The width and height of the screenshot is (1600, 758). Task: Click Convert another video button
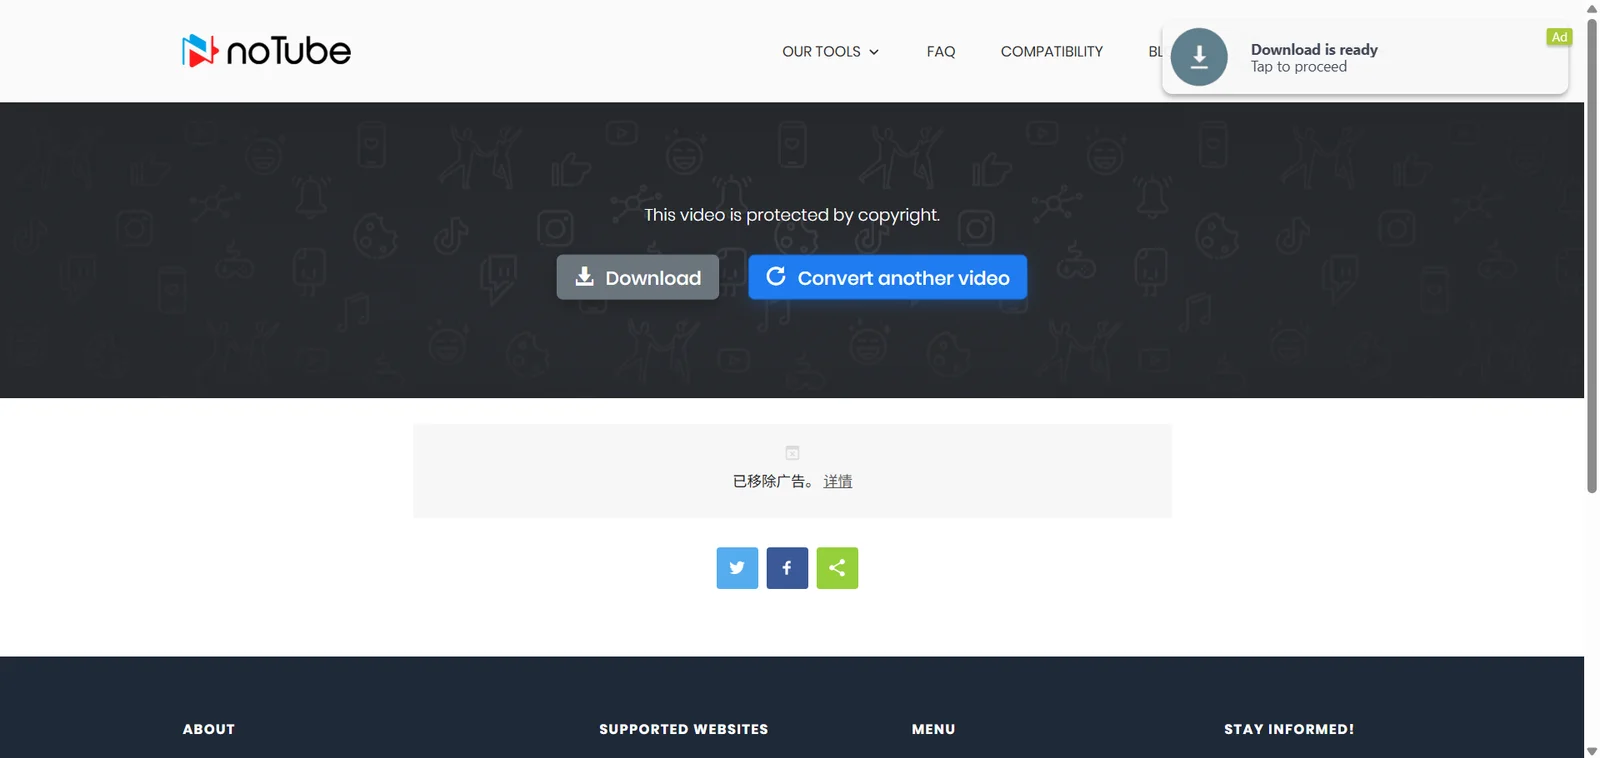tap(888, 278)
